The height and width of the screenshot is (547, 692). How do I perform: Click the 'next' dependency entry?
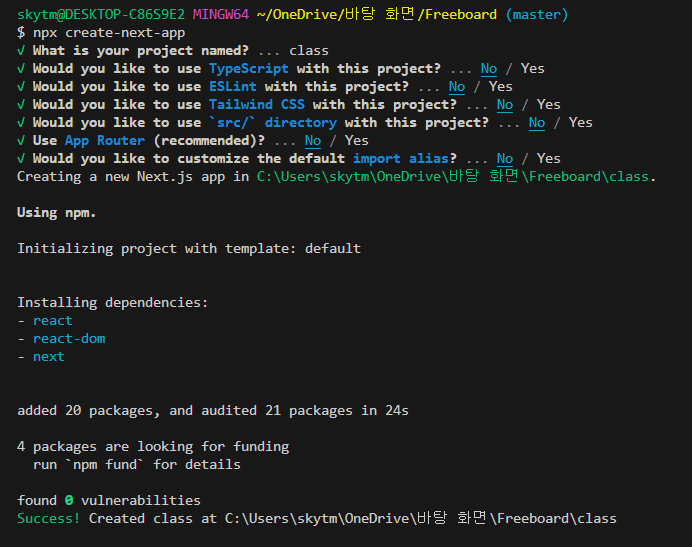(x=49, y=357)
